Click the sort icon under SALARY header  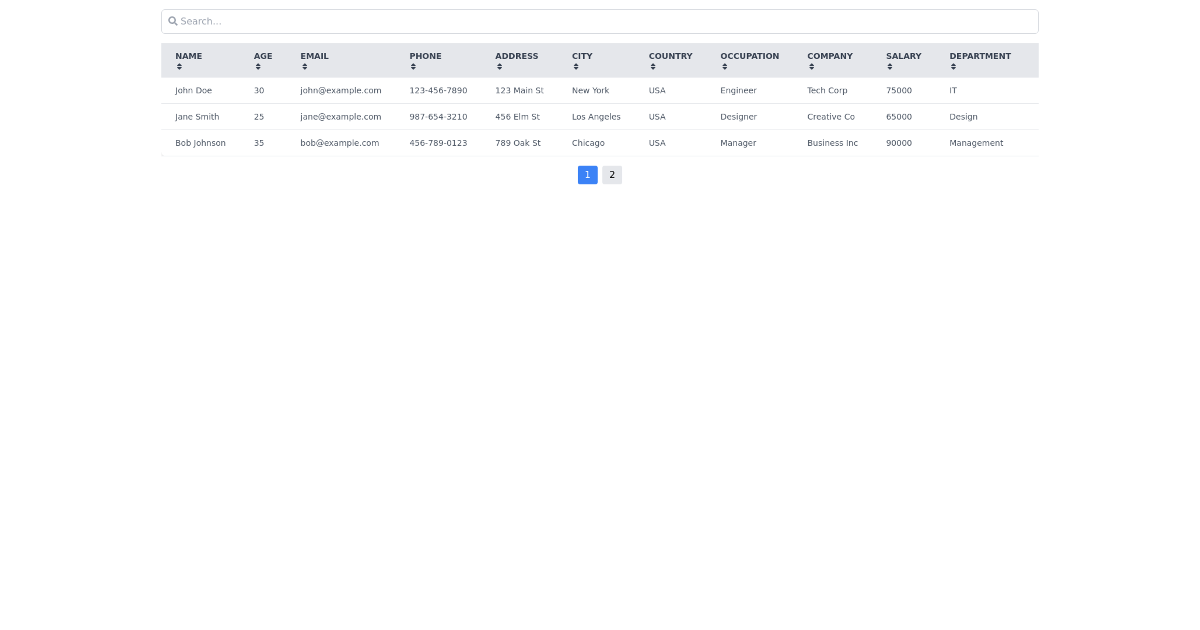point(888,66)
